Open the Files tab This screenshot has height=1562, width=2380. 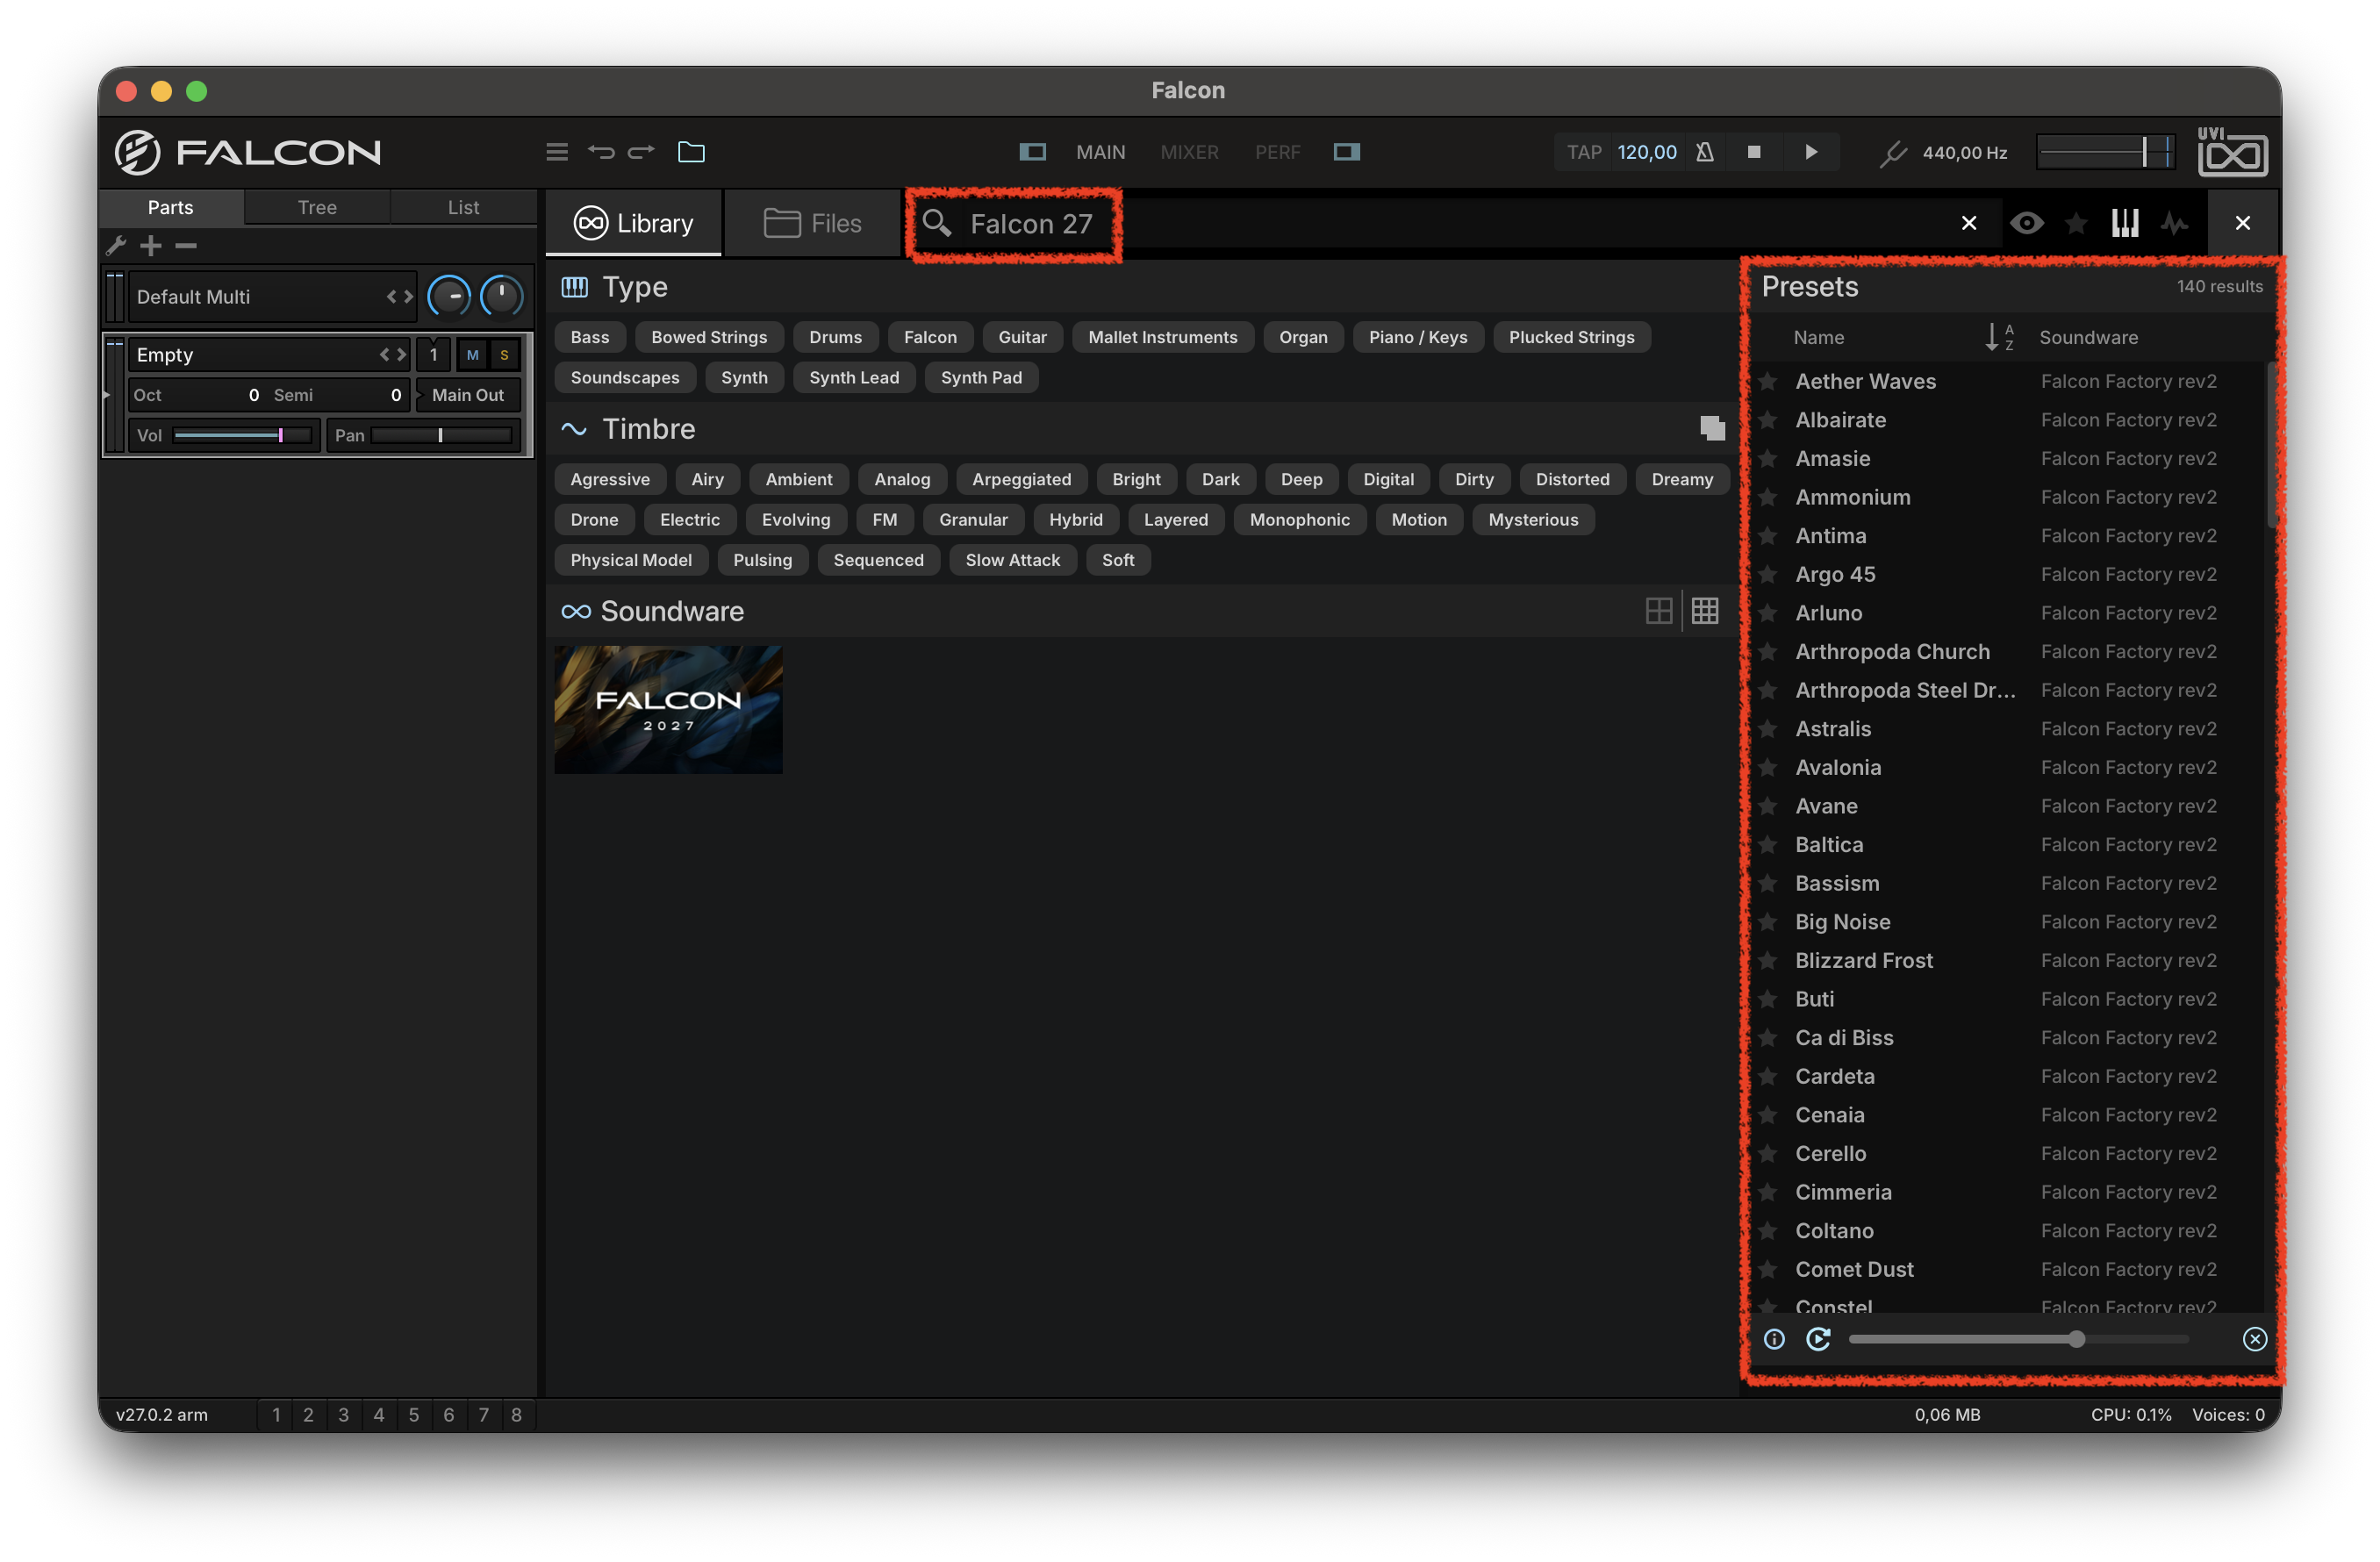coord(812,223)
